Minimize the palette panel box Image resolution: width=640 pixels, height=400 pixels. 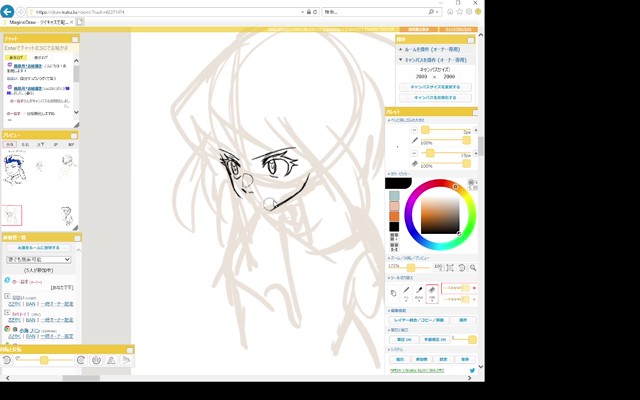475,112
